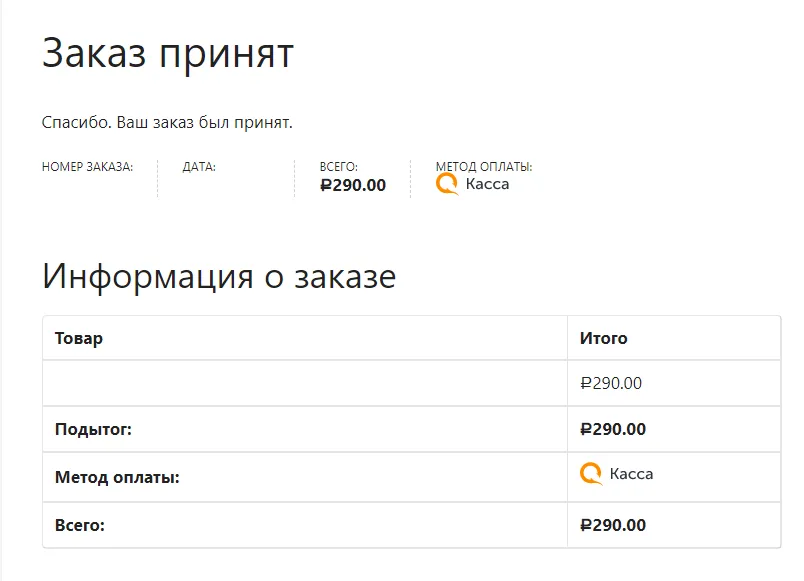Viewport: 804px width, 581px height.
Task: Click the bold ₽290.00 total in summary
Action: tap(353, 185)
